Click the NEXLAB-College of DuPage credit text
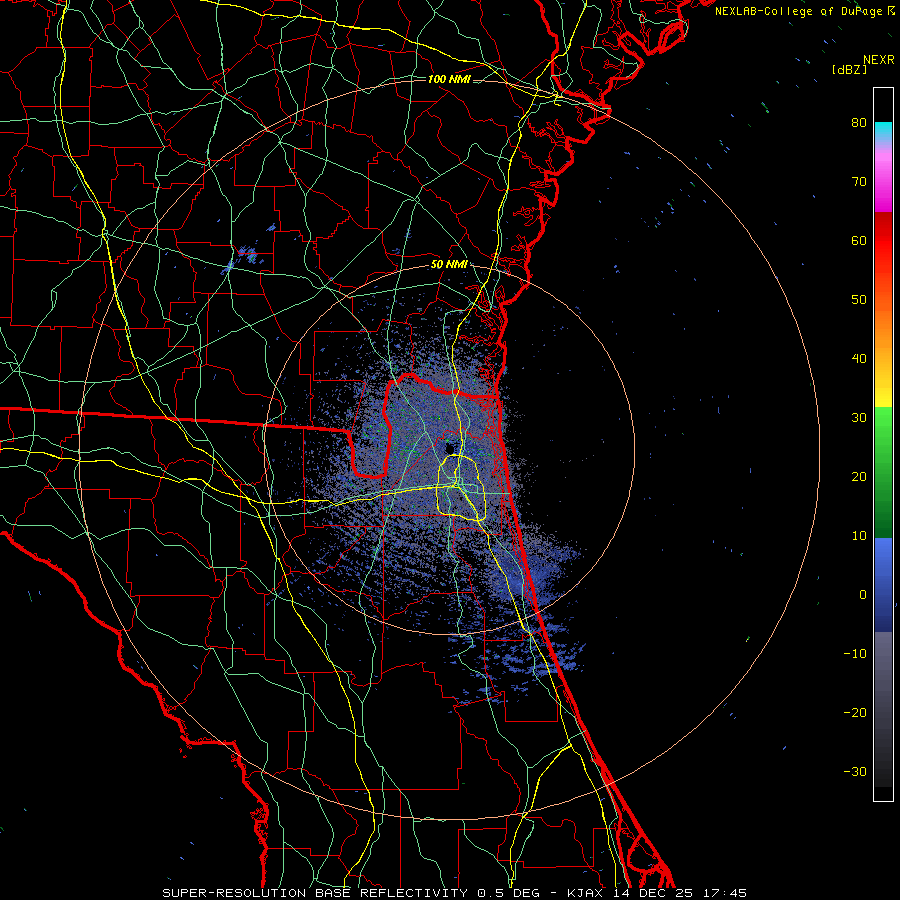The width and height of the screenshot is (900, 900). (x=799, y=11)
